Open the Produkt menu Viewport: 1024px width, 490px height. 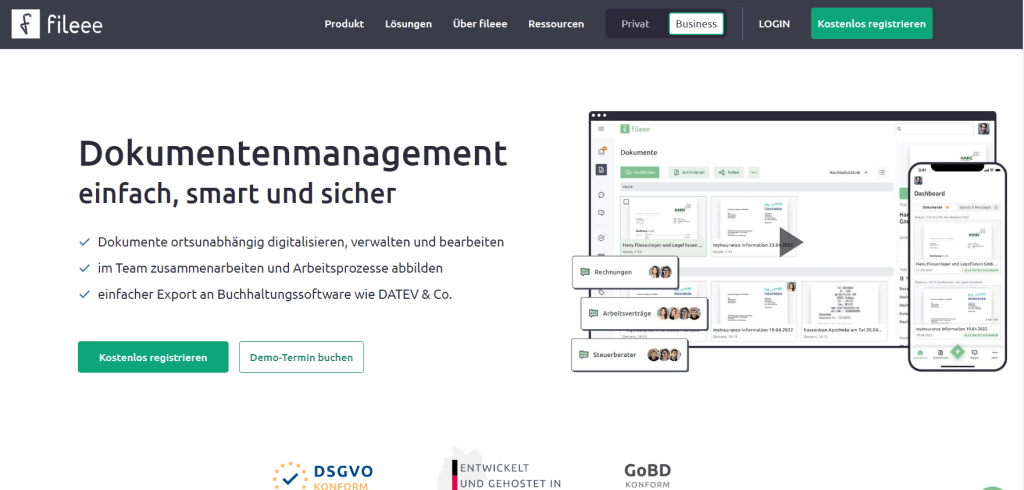344,24
